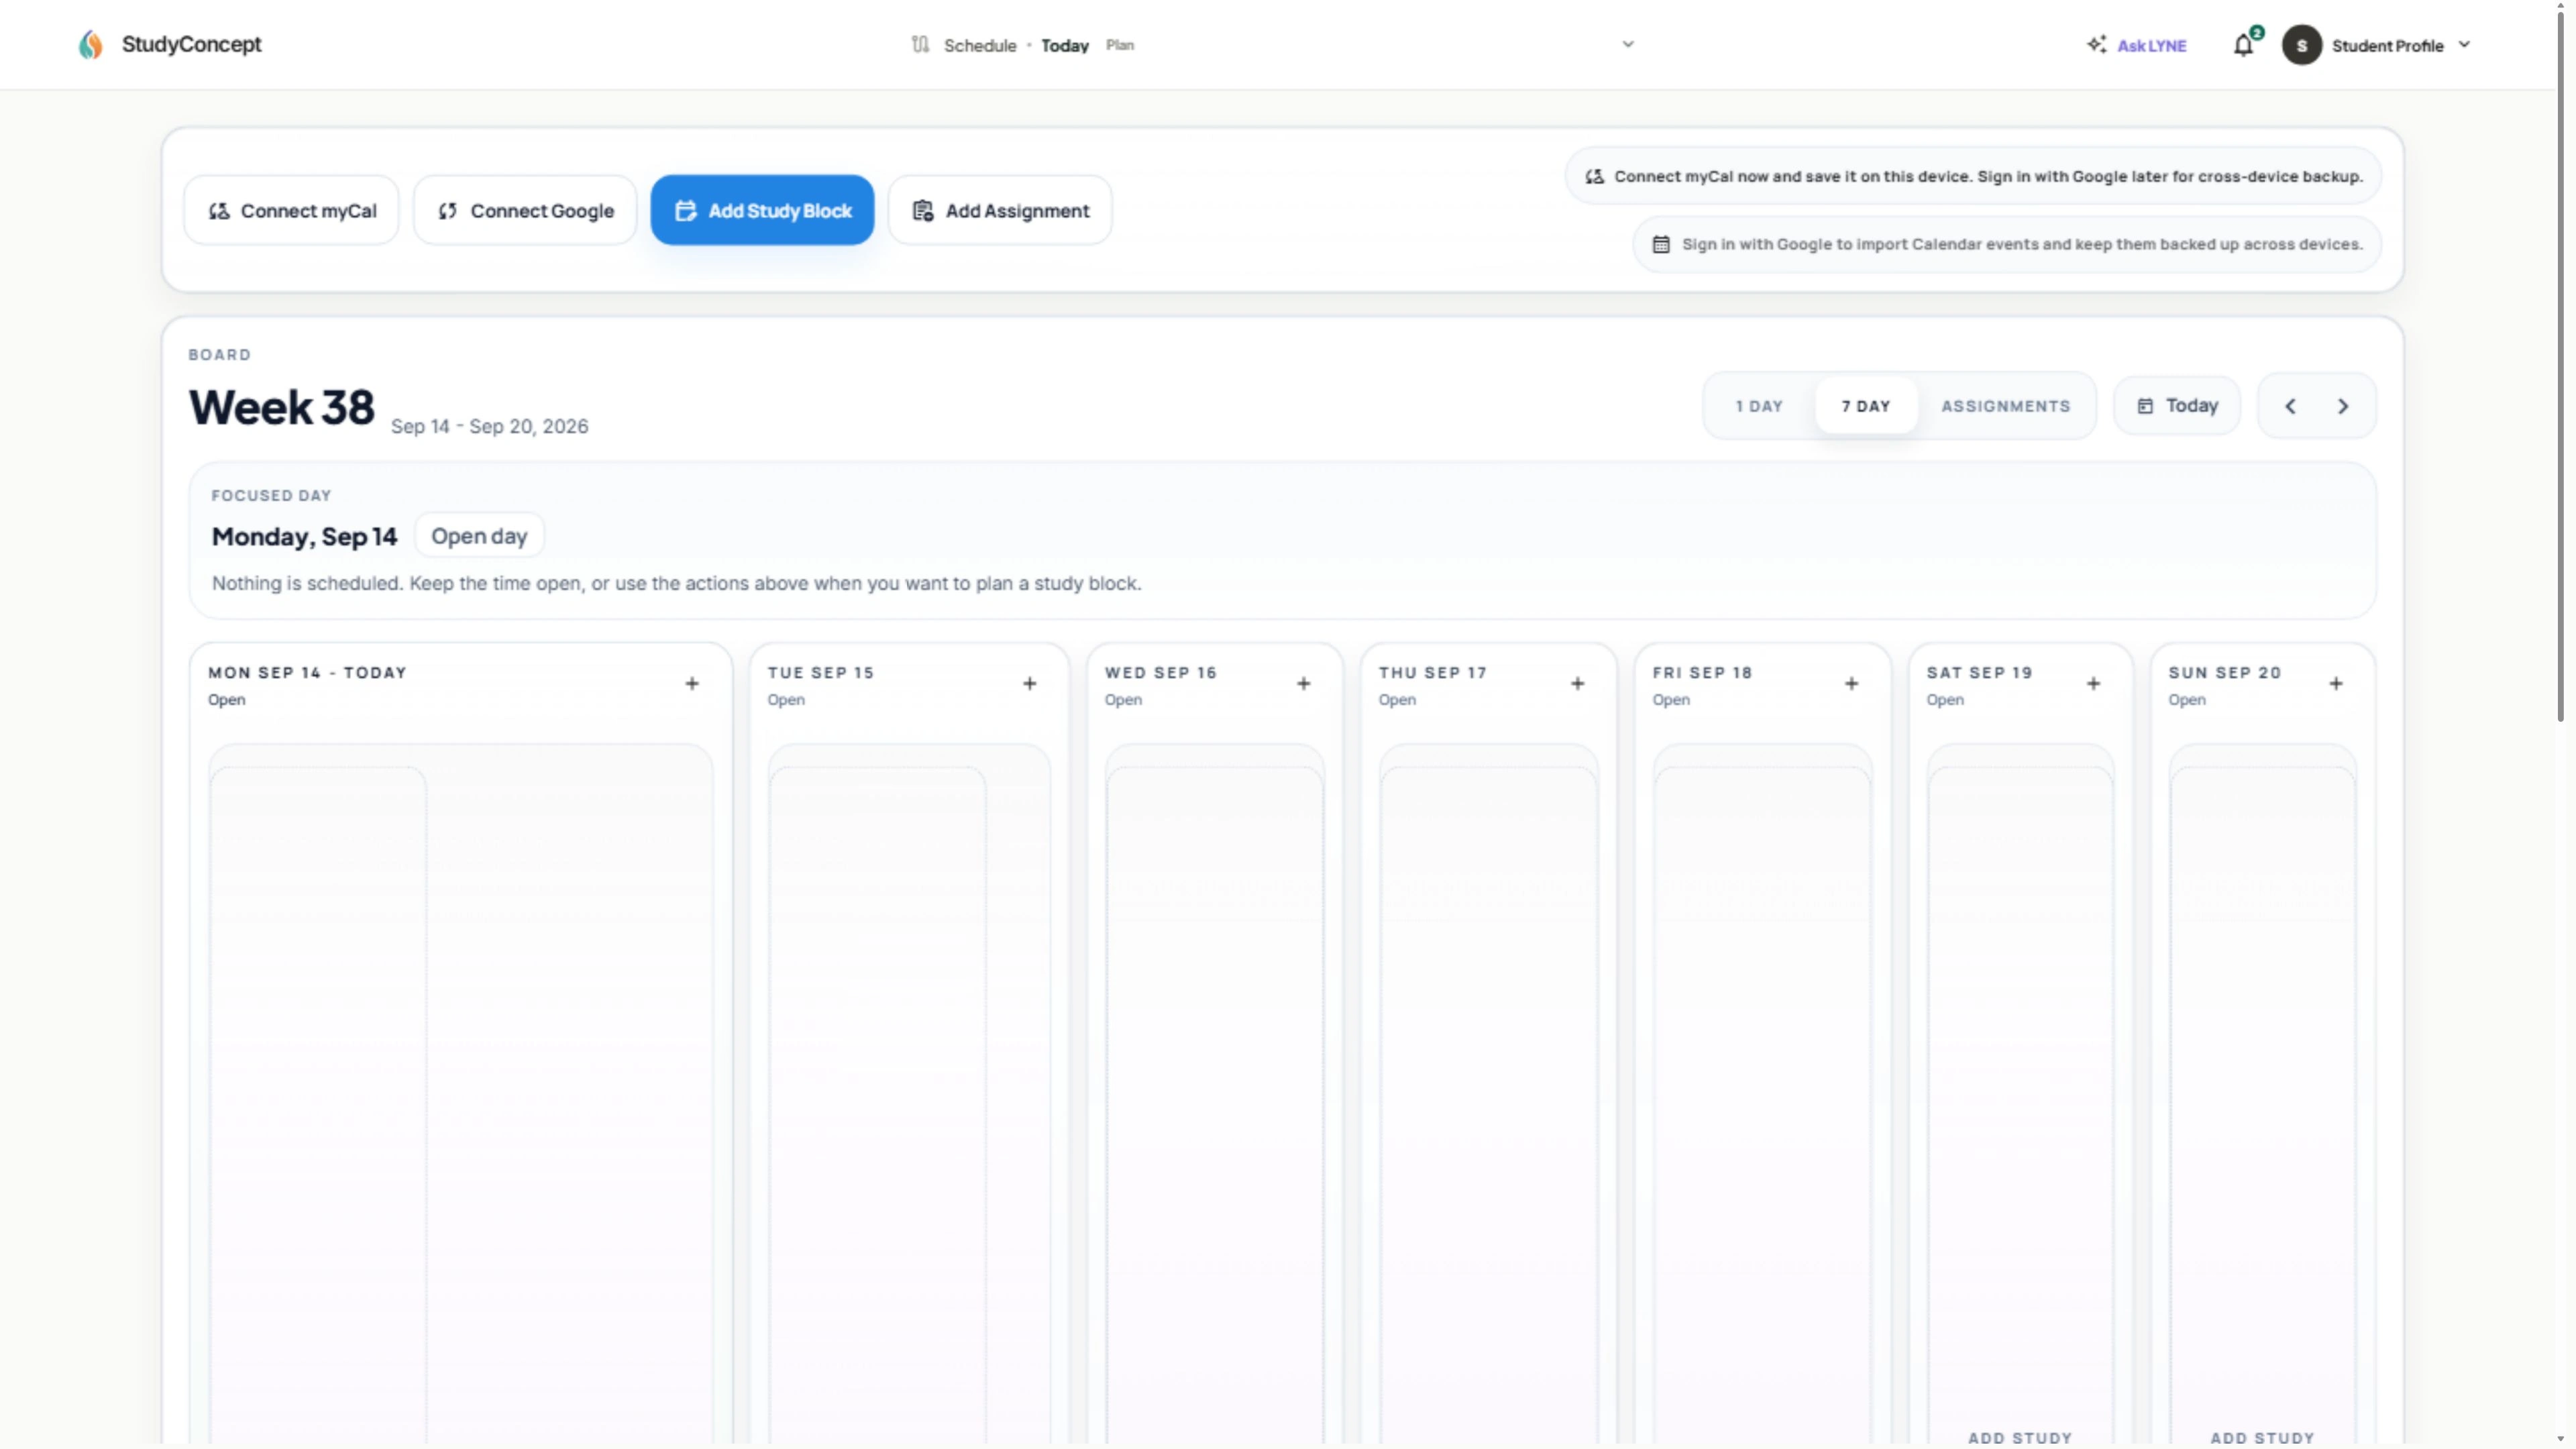Add item to Wed Sep 16 column
Viewport: 2576px width, 1449px height.
pos(1304,684)
